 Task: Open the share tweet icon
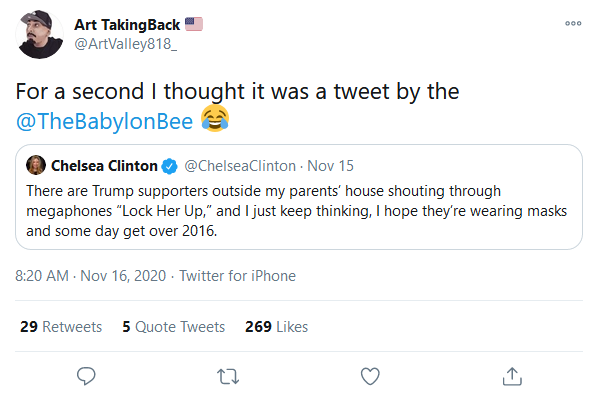[512, 376]
